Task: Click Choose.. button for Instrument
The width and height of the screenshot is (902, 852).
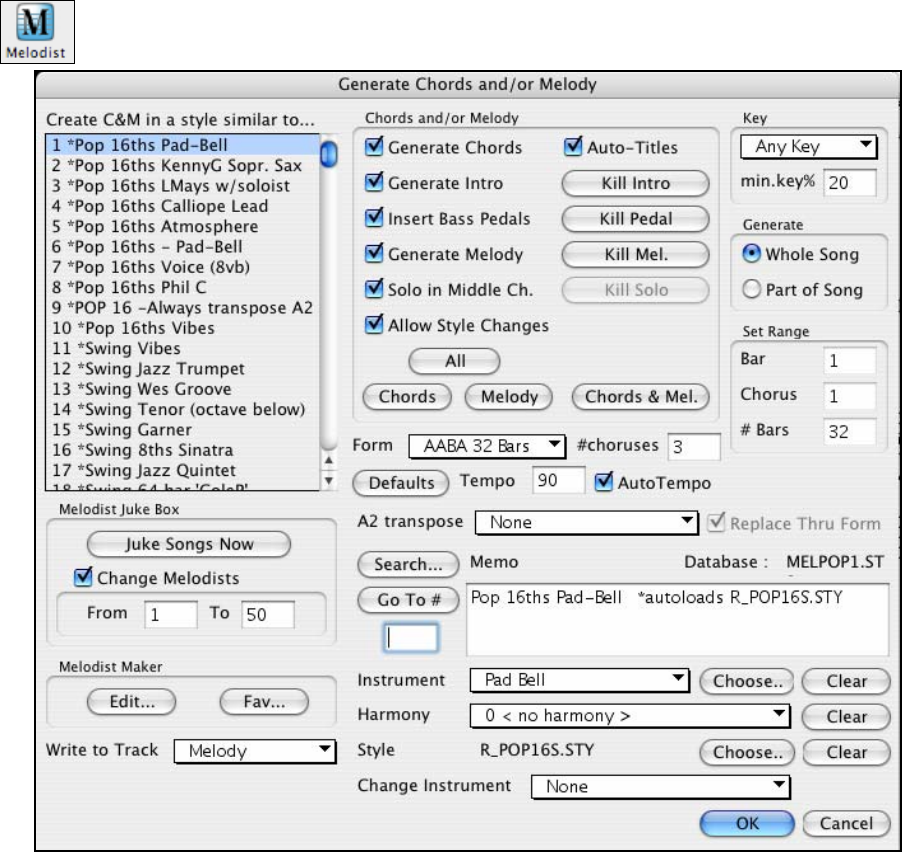Action: (x=747, y=681)
